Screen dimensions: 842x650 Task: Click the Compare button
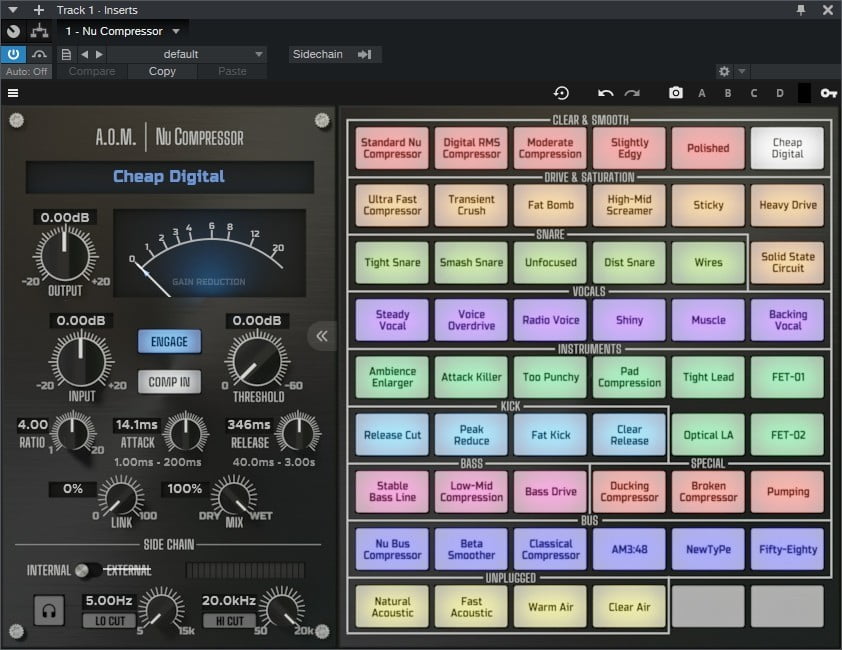[92, 71]
